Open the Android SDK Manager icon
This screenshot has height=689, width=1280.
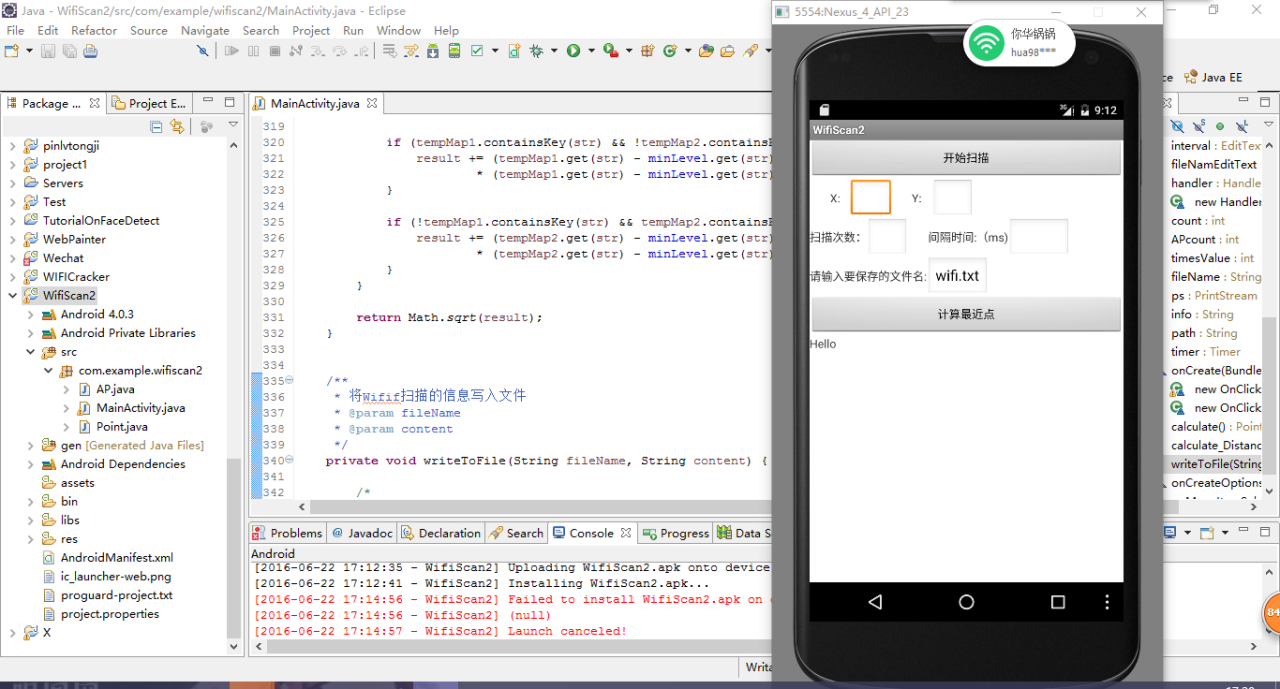[432, 50]
